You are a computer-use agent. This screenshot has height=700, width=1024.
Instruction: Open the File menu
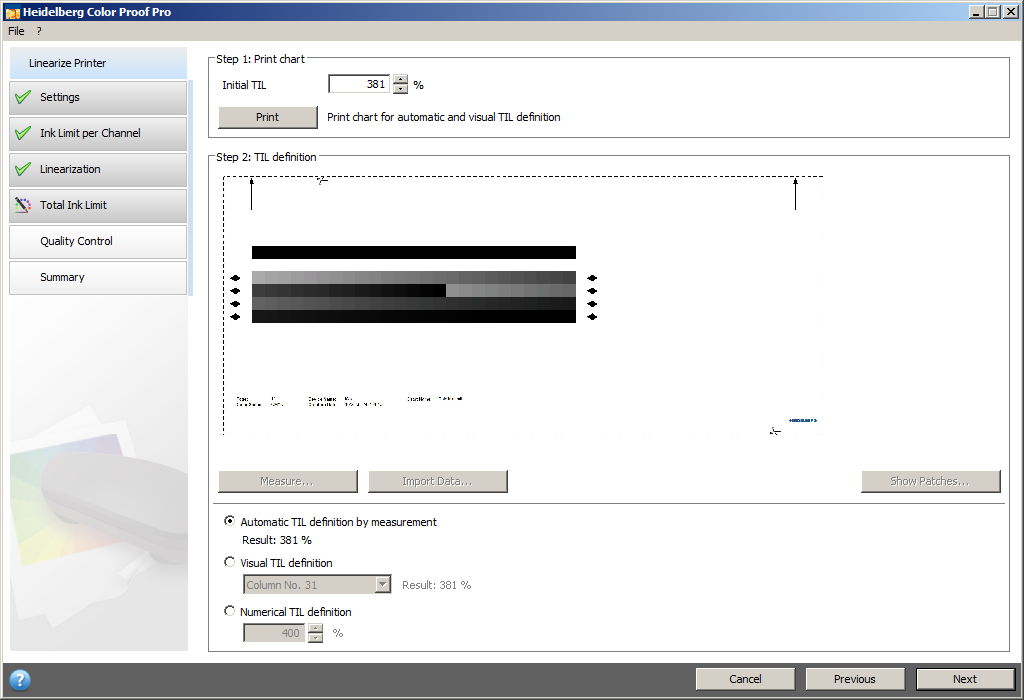pyautogui.click(x=16, y=31)
